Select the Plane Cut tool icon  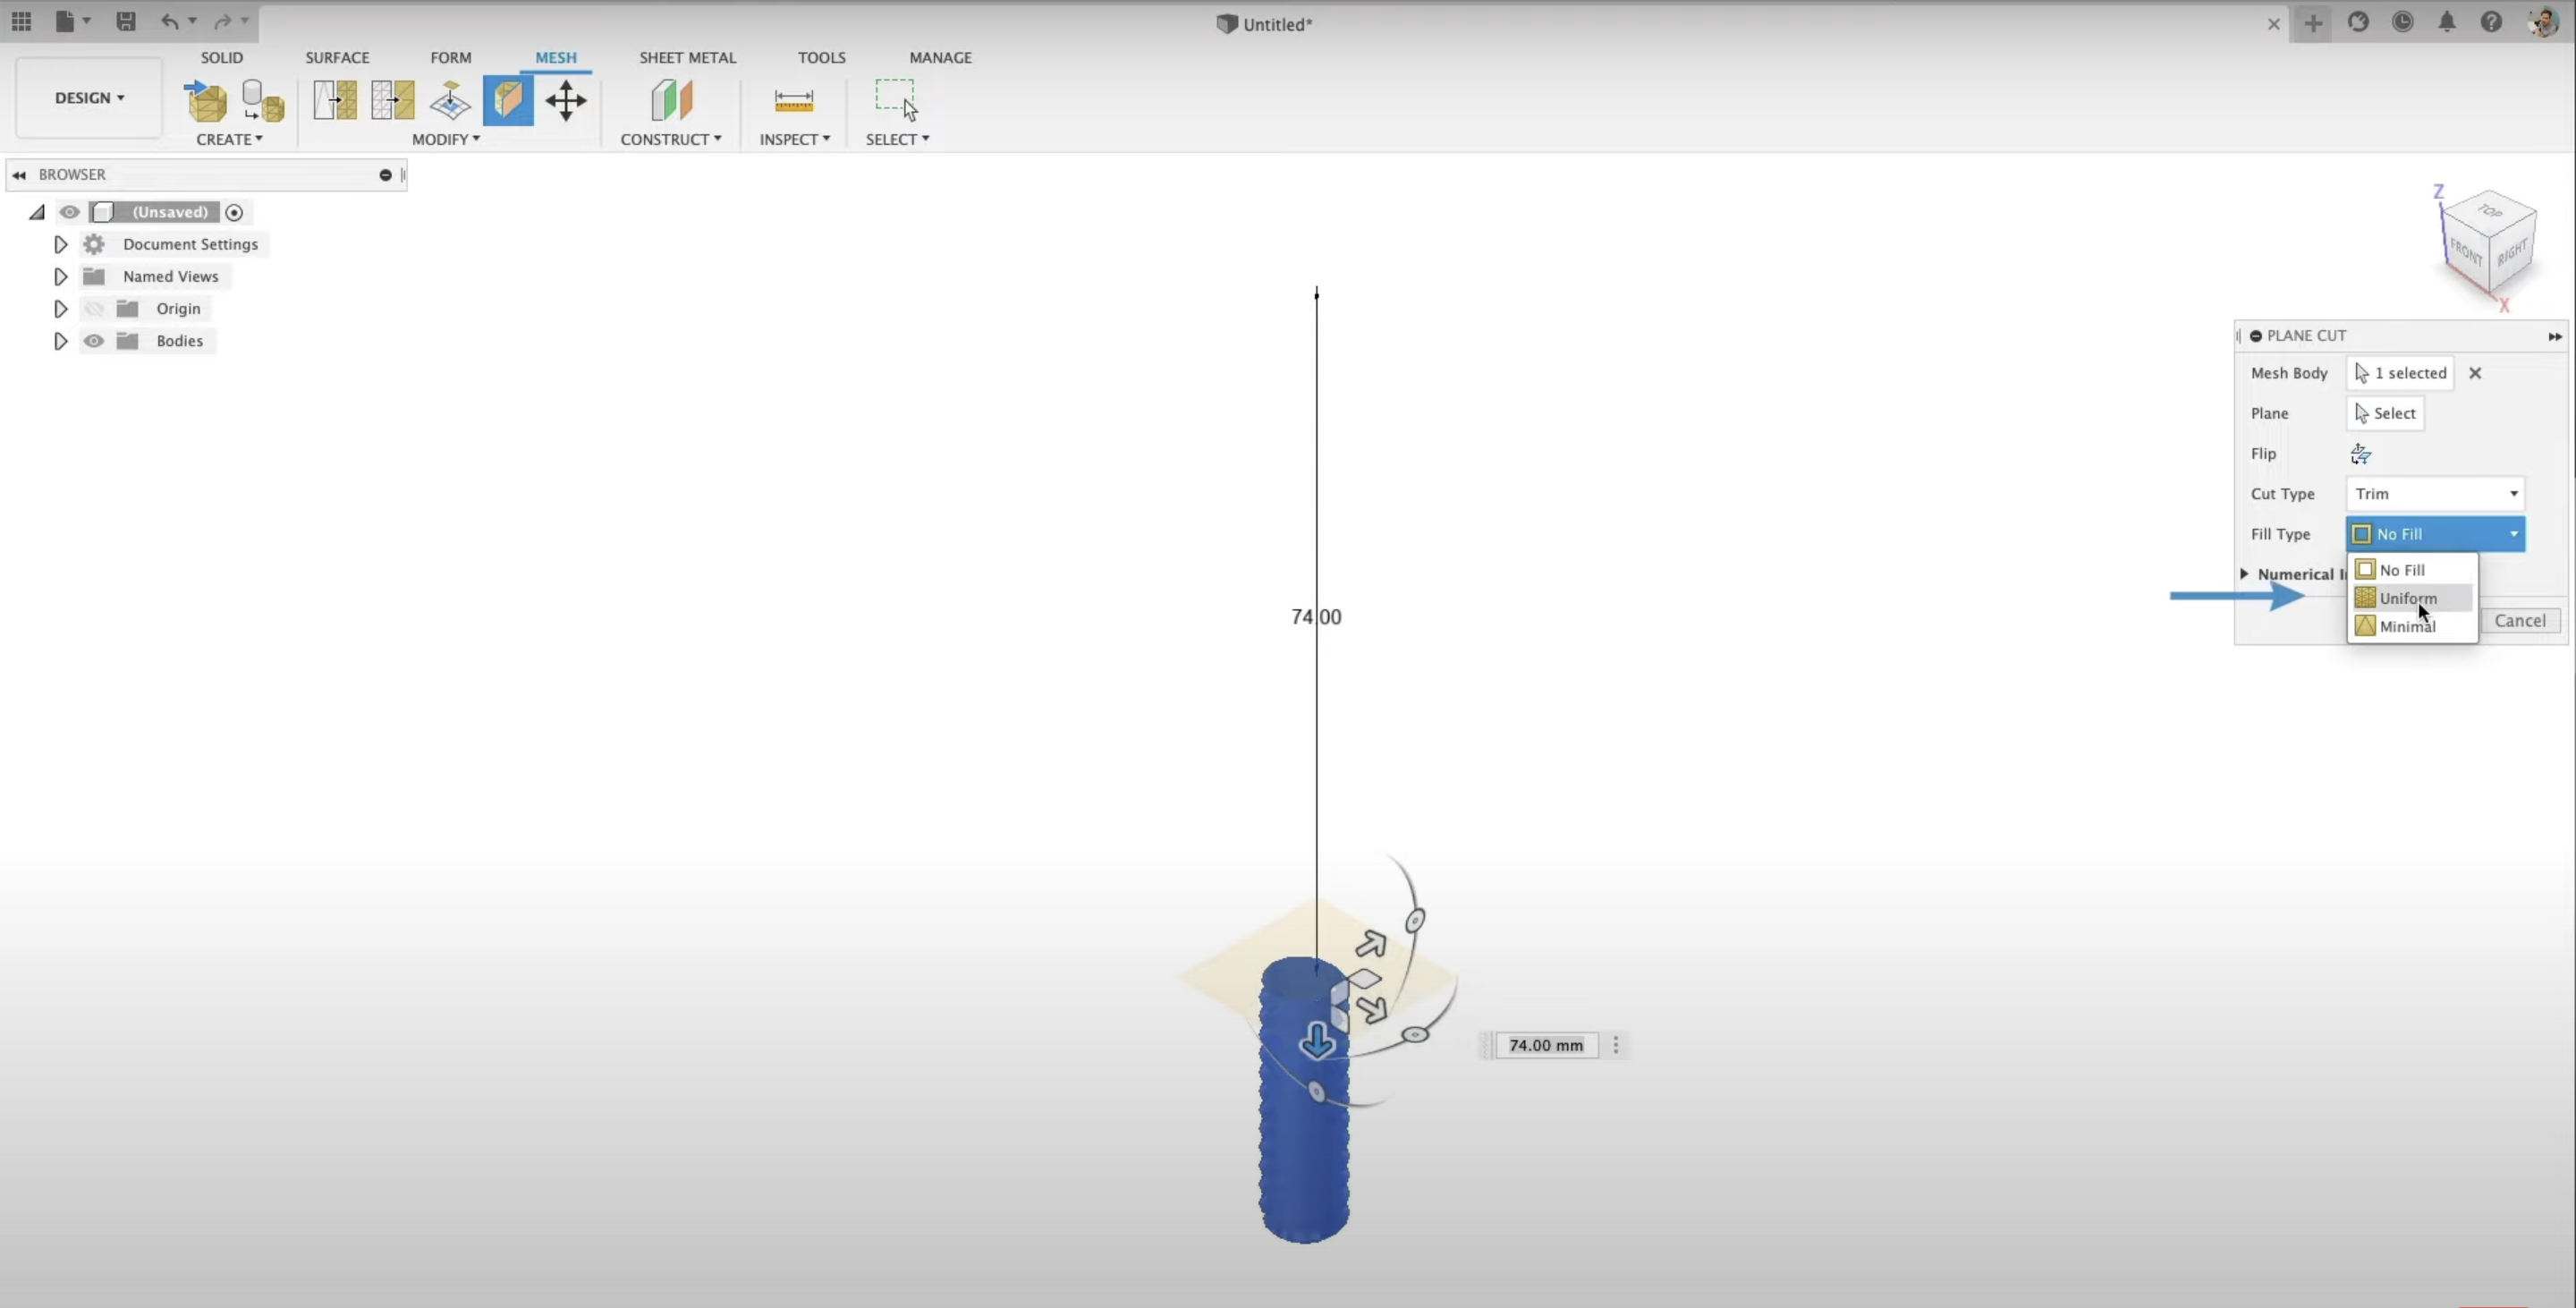click(508, 101)
